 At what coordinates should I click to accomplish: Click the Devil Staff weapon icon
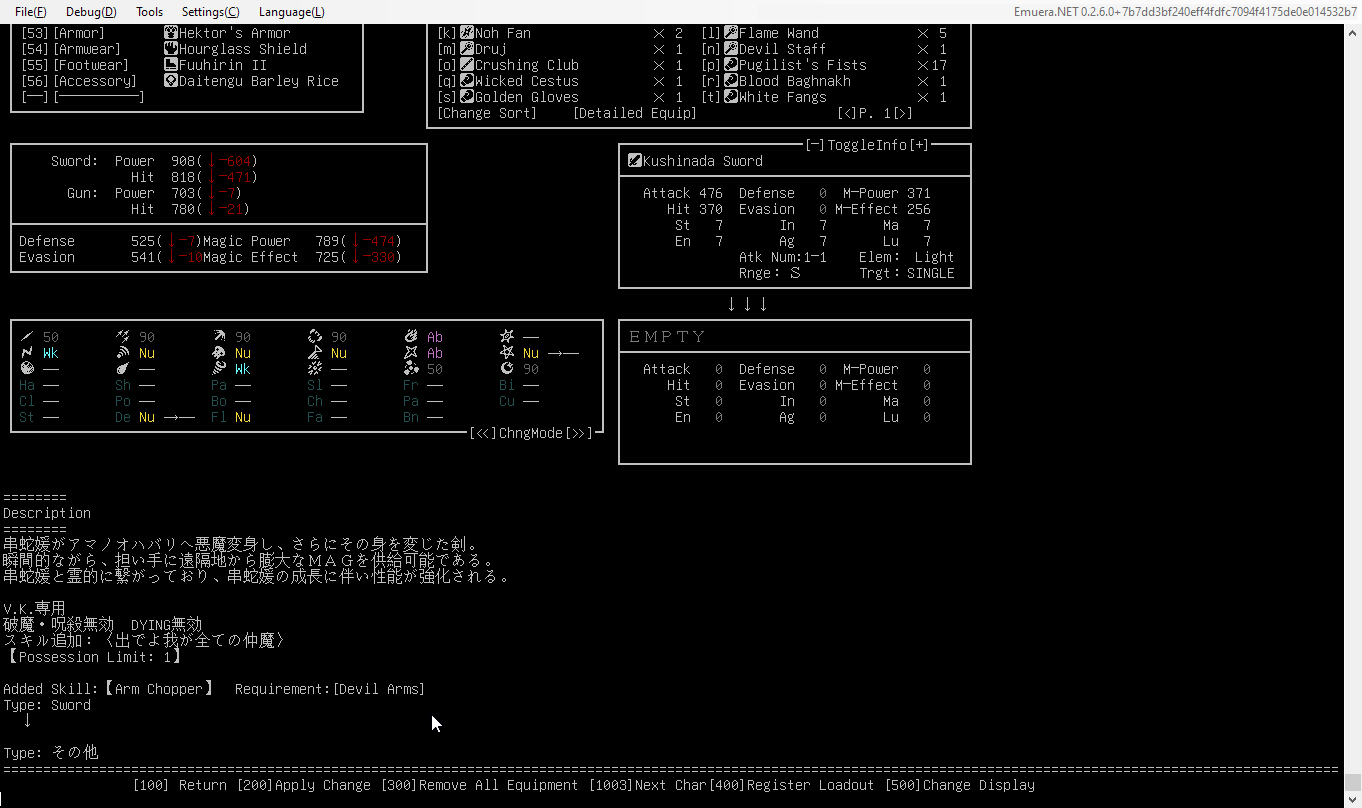[x=731, y=49]
